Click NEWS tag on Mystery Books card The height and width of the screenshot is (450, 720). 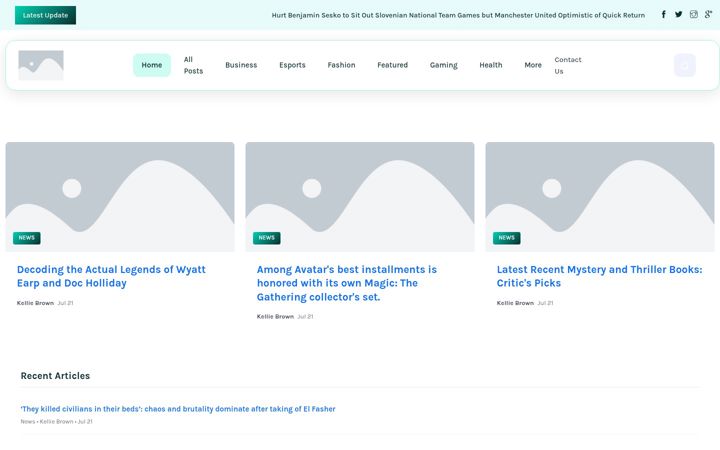click(x=506, y=238)
